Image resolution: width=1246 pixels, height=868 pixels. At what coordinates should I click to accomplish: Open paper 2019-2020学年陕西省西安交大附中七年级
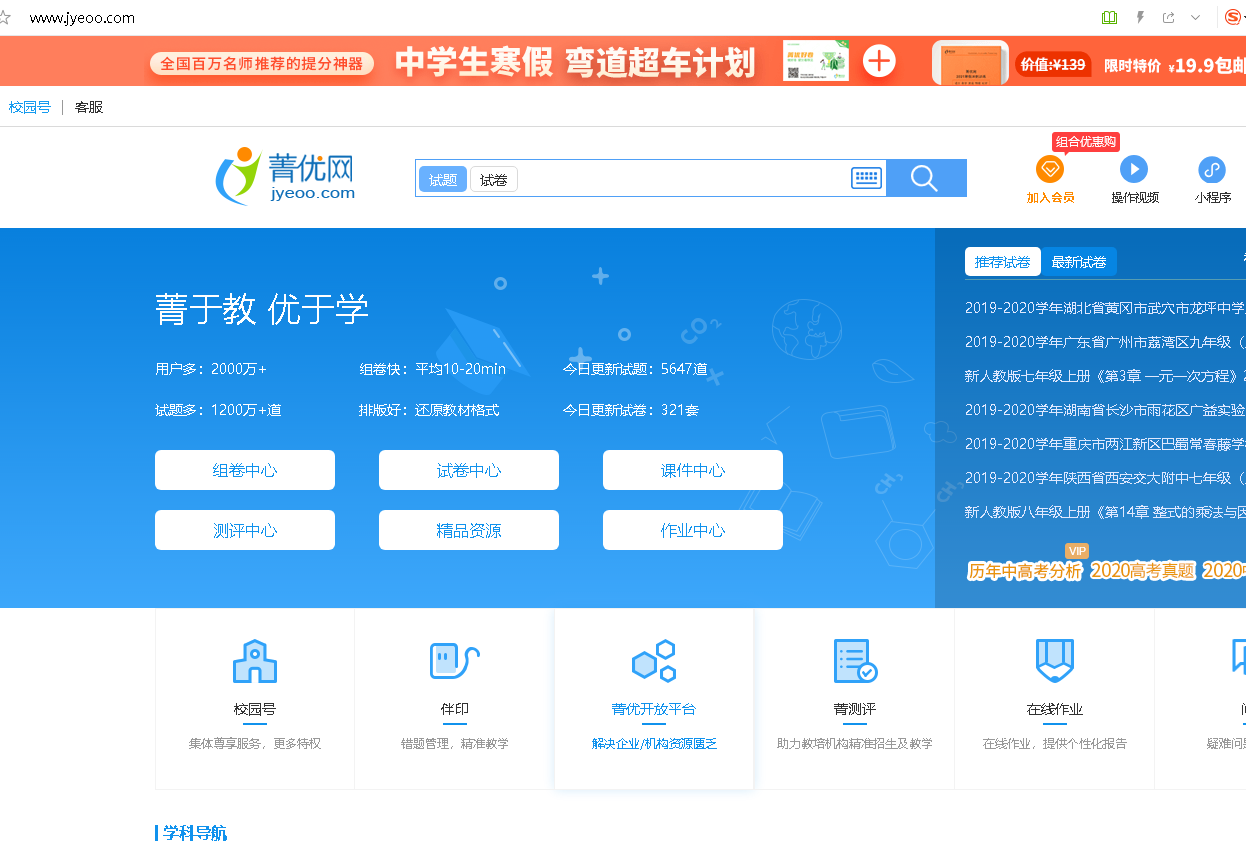pos(1105,478)
